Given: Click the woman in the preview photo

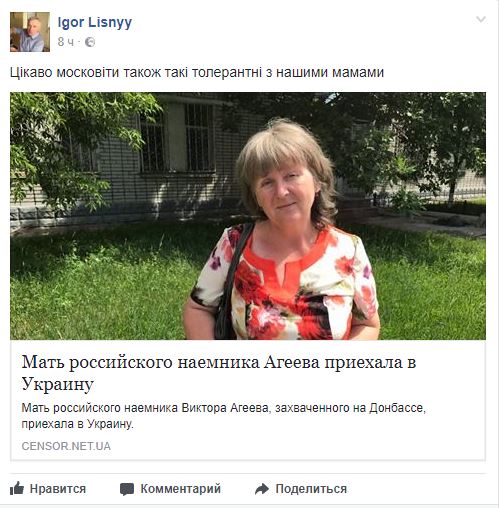Looking at the screenshot, I should (283, 230).
